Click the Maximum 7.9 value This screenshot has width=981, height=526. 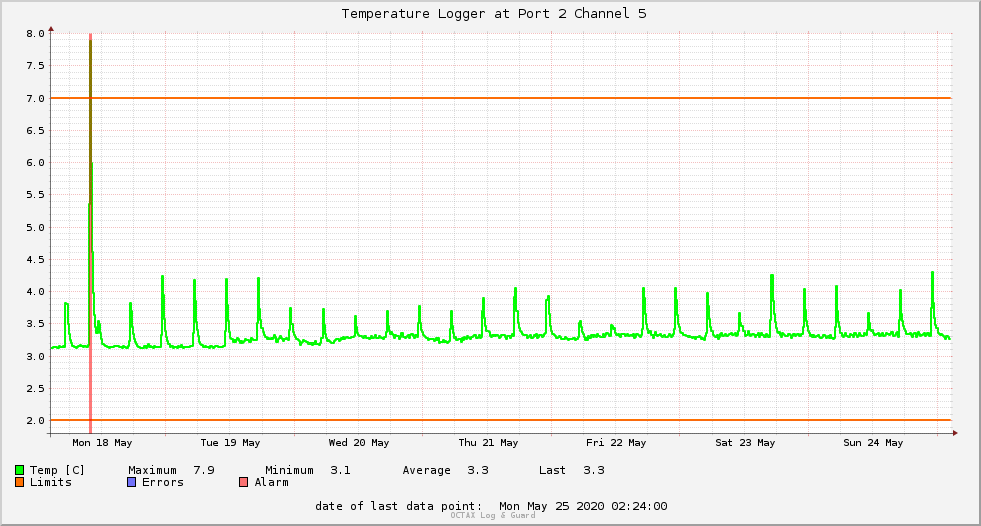(x=204, y=470)
